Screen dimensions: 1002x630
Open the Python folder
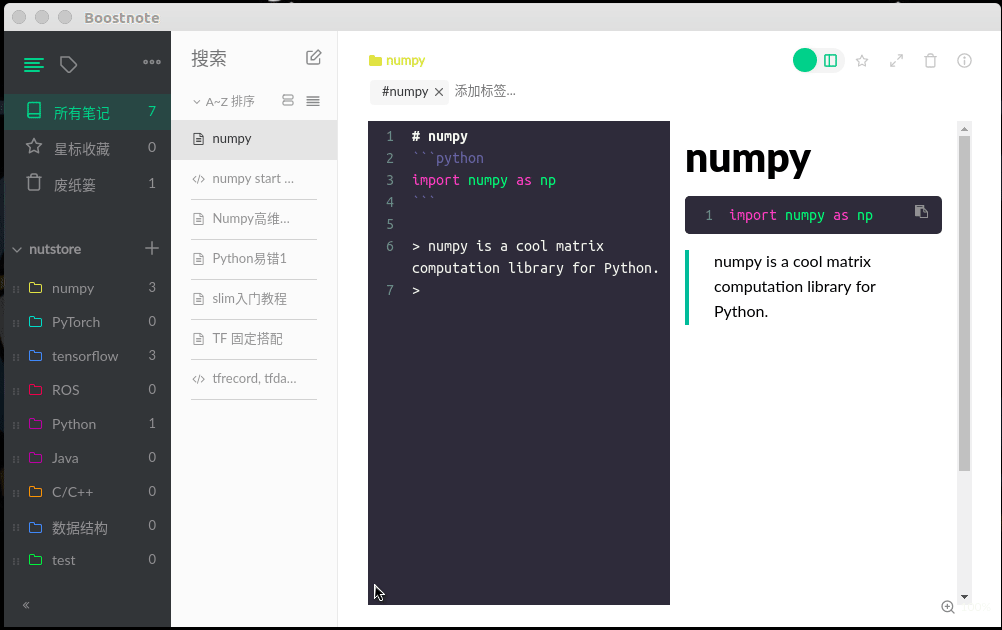pyautogui.click(x=88, y=424)
